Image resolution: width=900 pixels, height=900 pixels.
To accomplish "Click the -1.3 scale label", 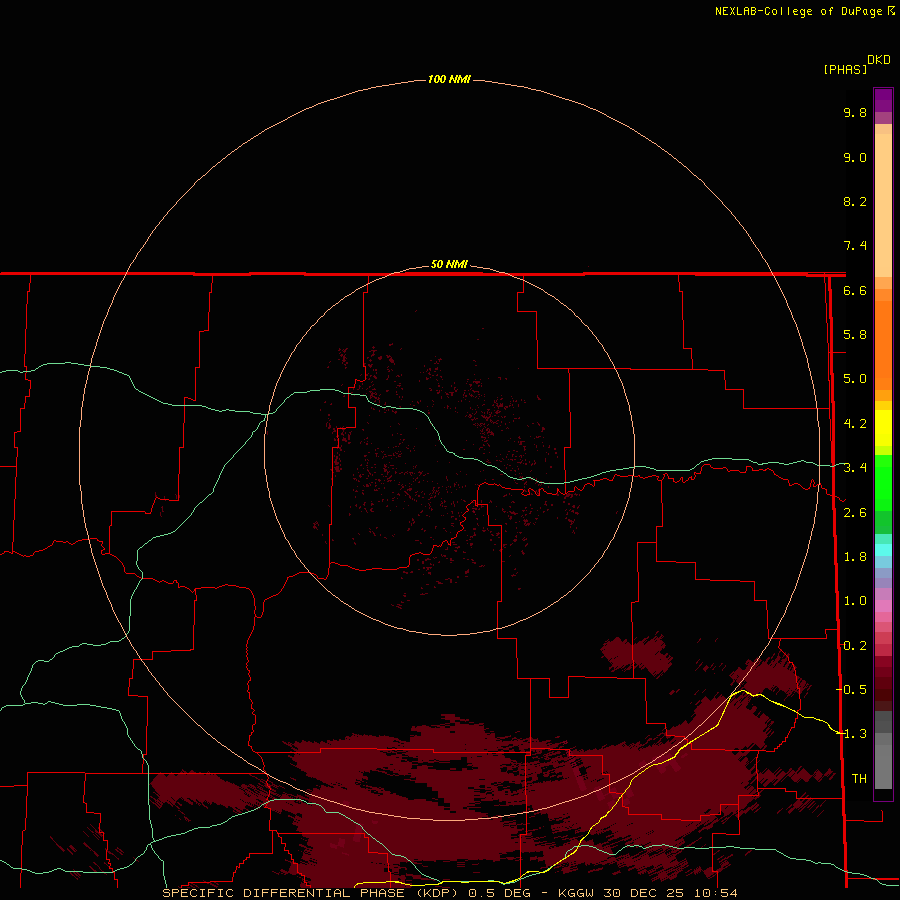I will click(x=851, y=734).
